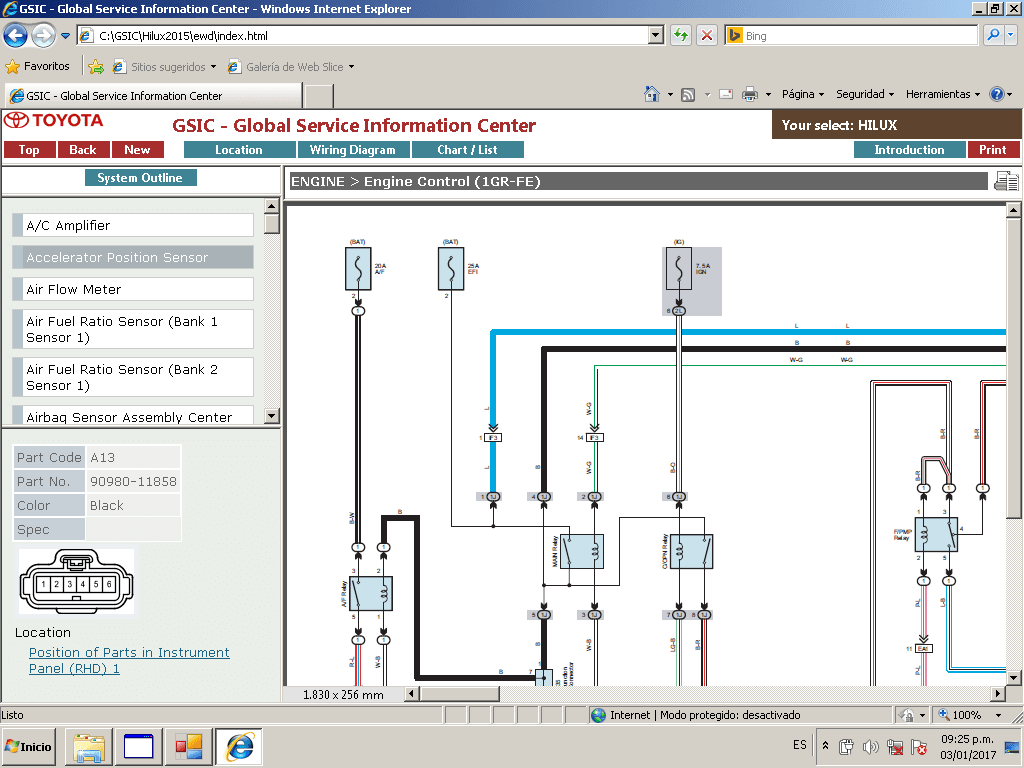This screenshot has height=768, width=1024.
Task: Open Position of Parts in Instrument Panel link
Action: pyautogui.click(x=129, y=660)
